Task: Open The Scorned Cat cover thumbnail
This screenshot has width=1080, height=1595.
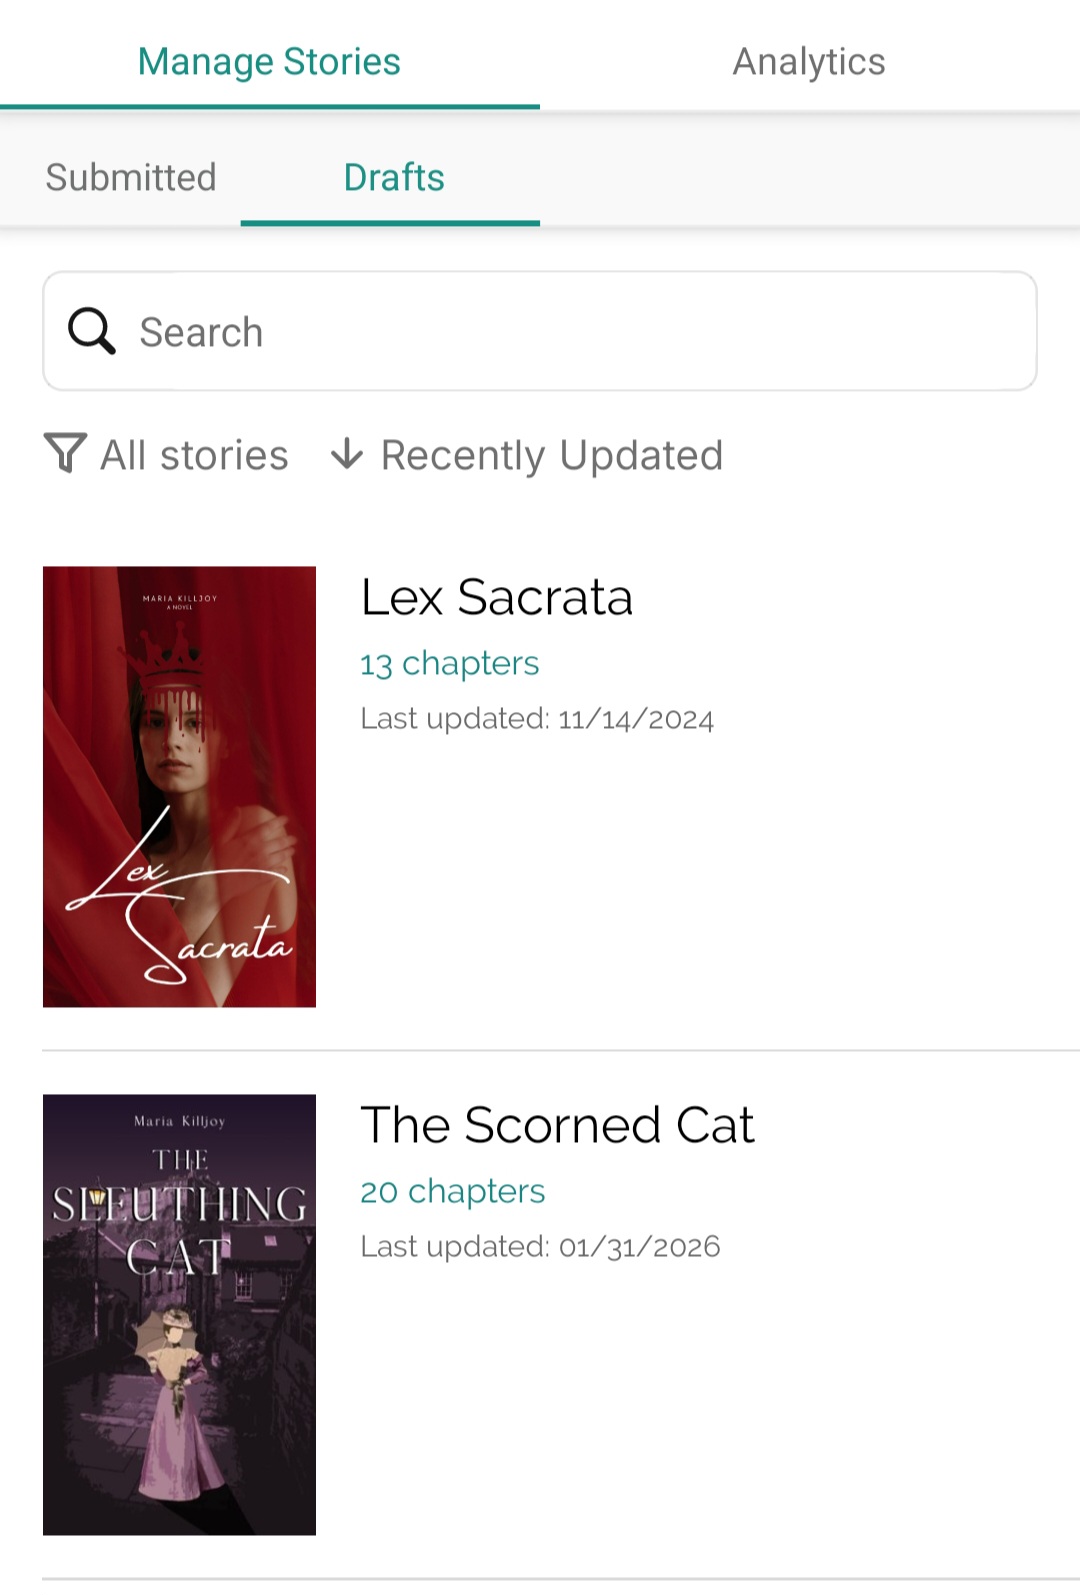Action: pyautogui.click(x=179, y=1314)
